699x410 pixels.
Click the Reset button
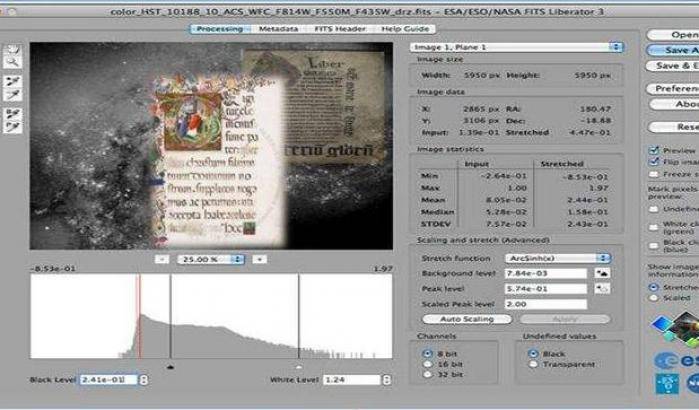pyautogui.click(x=674, y=127)
